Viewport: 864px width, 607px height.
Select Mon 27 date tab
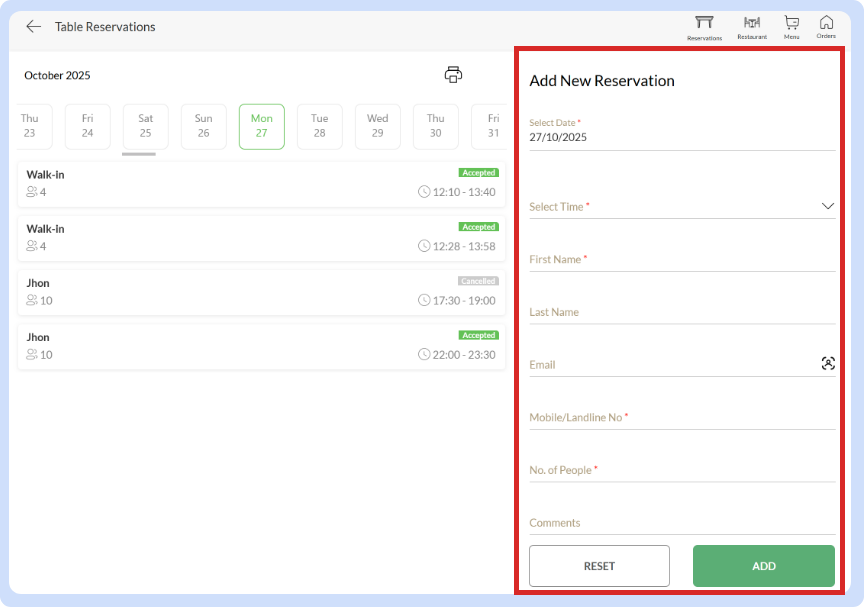261,126
